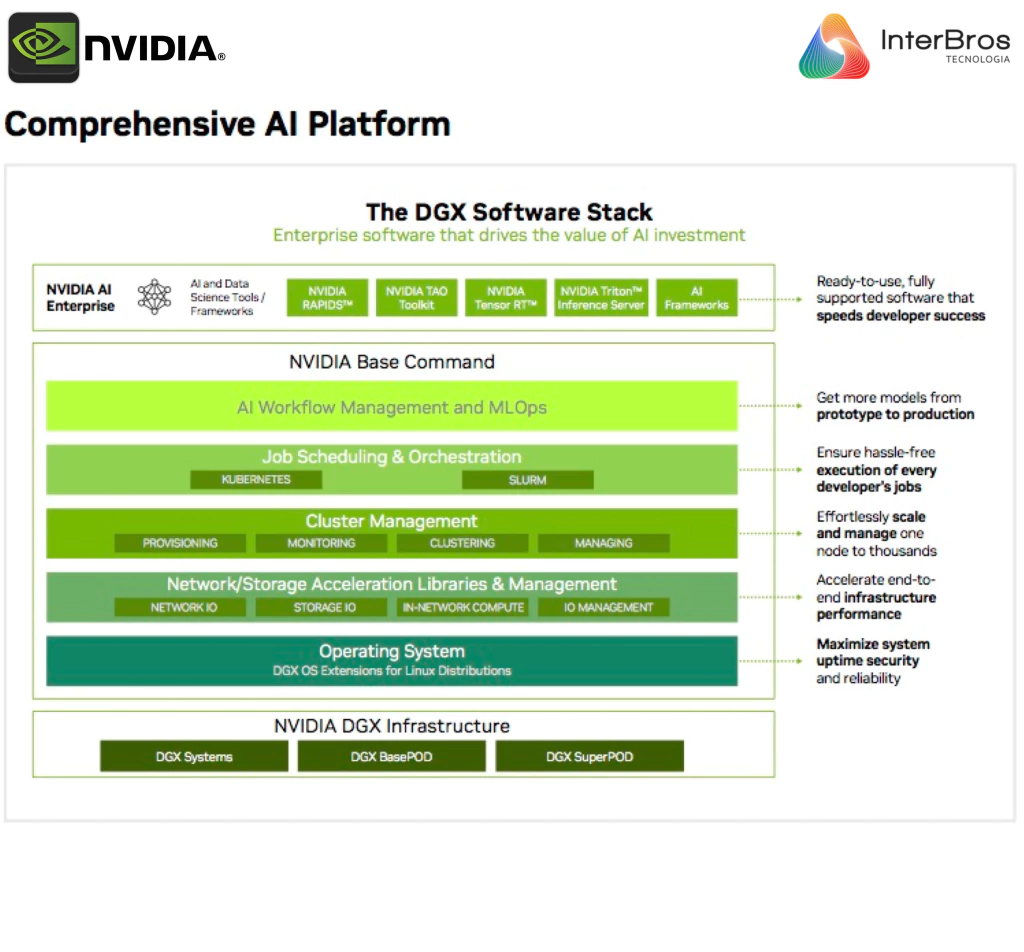Click the green Enterprise software subtitle
1024x952 pixels.
(x=509, y=235)
